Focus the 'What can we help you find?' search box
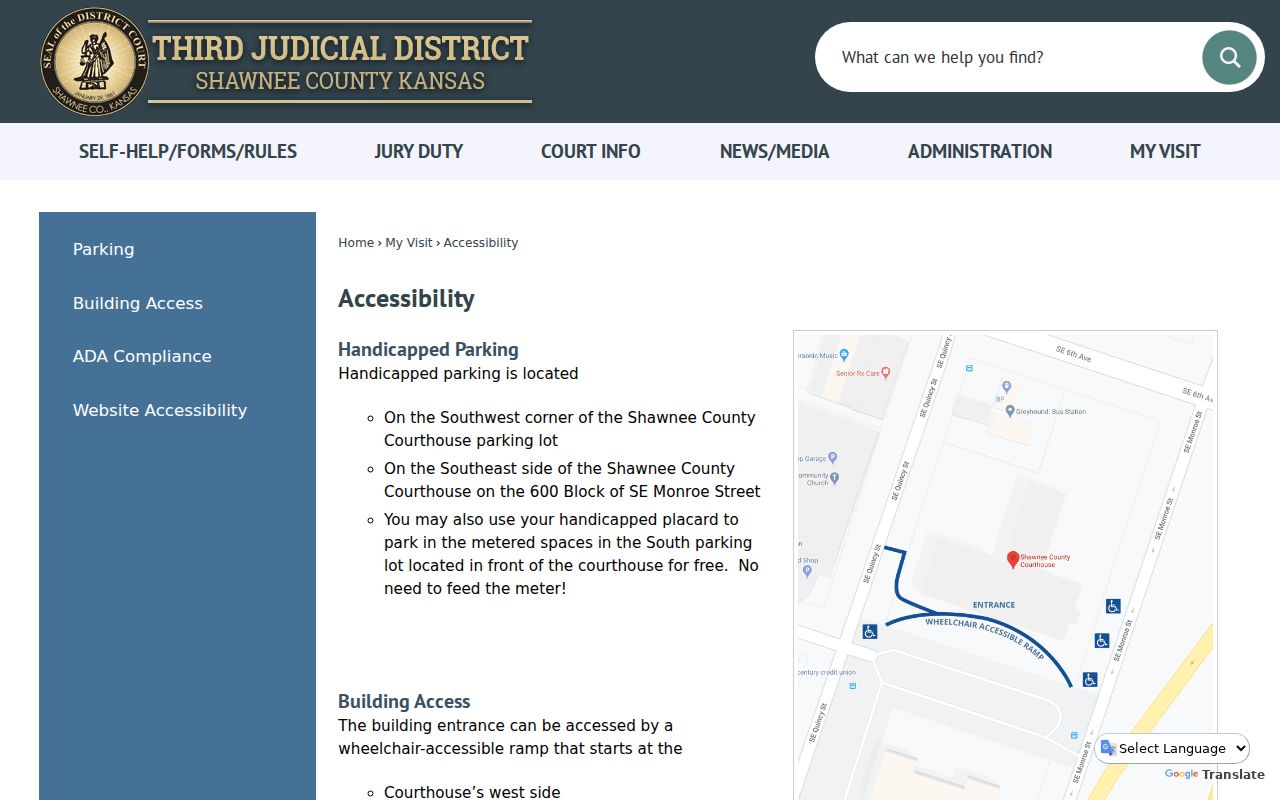This screenshot has height=800, width=1280. 1010,57
